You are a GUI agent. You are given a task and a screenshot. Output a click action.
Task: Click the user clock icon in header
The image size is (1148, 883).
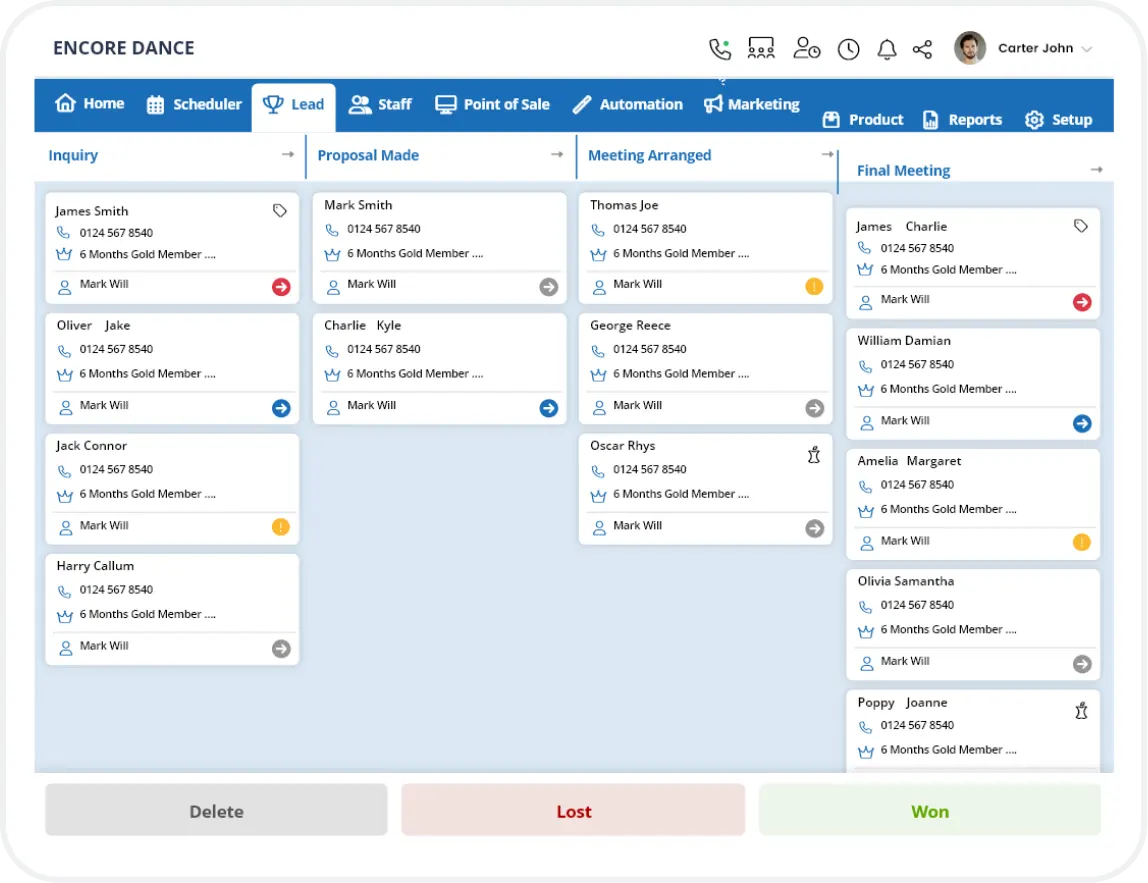(x=807, y=48)
